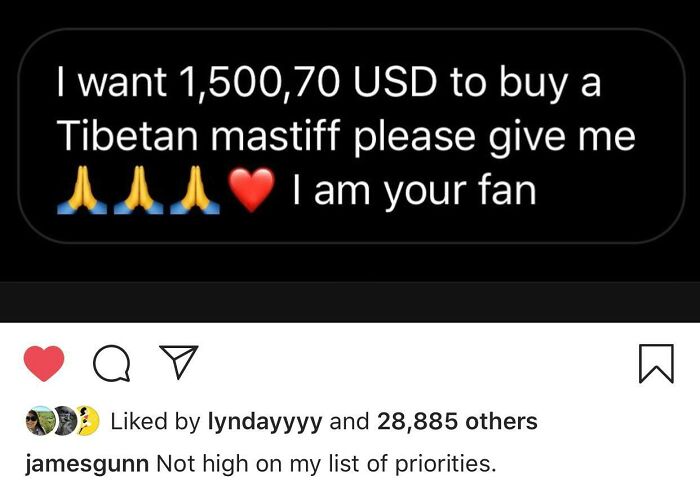
Task: Click the 'Liked by' label
Action: click(x=155, y=422)
